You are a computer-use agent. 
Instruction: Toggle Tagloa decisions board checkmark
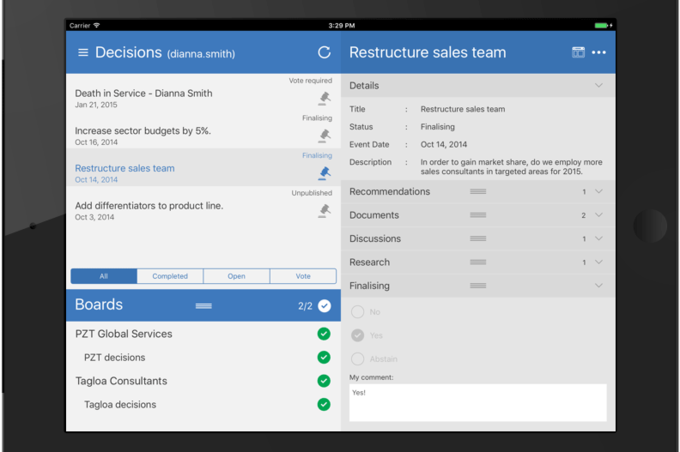(324, 404)
